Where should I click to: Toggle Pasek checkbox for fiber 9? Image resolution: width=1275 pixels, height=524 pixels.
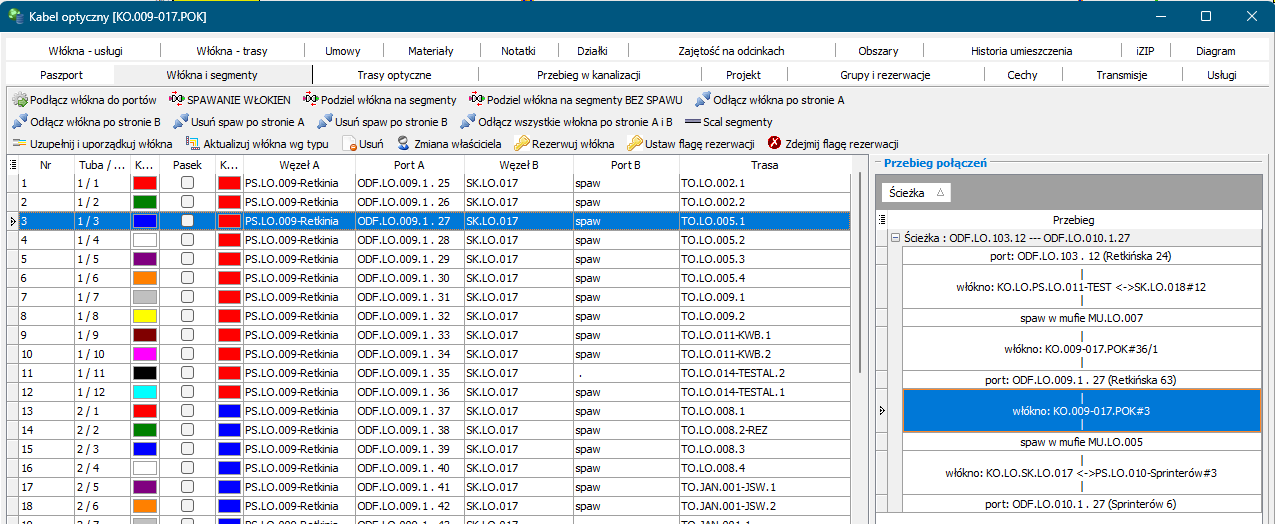(x=187, y=335)
